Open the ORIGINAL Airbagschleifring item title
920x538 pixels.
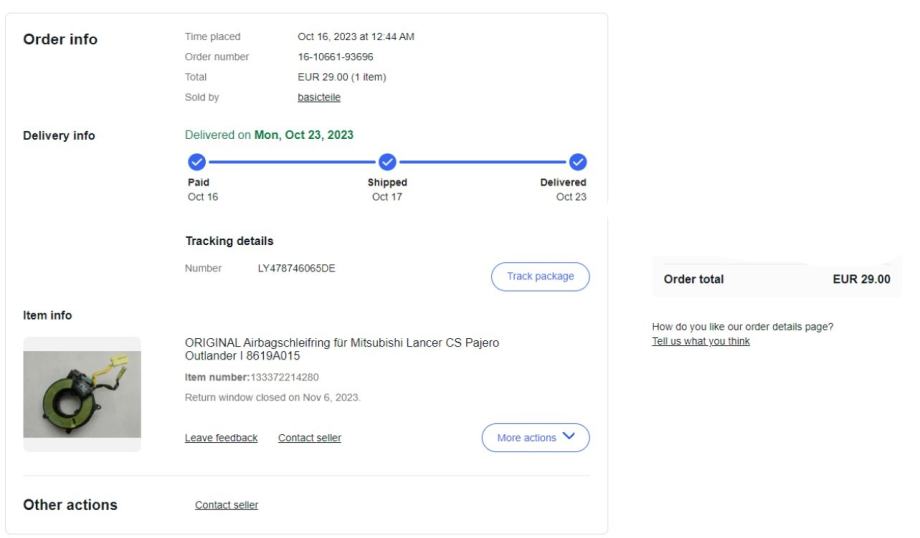(x=342, y=348)
